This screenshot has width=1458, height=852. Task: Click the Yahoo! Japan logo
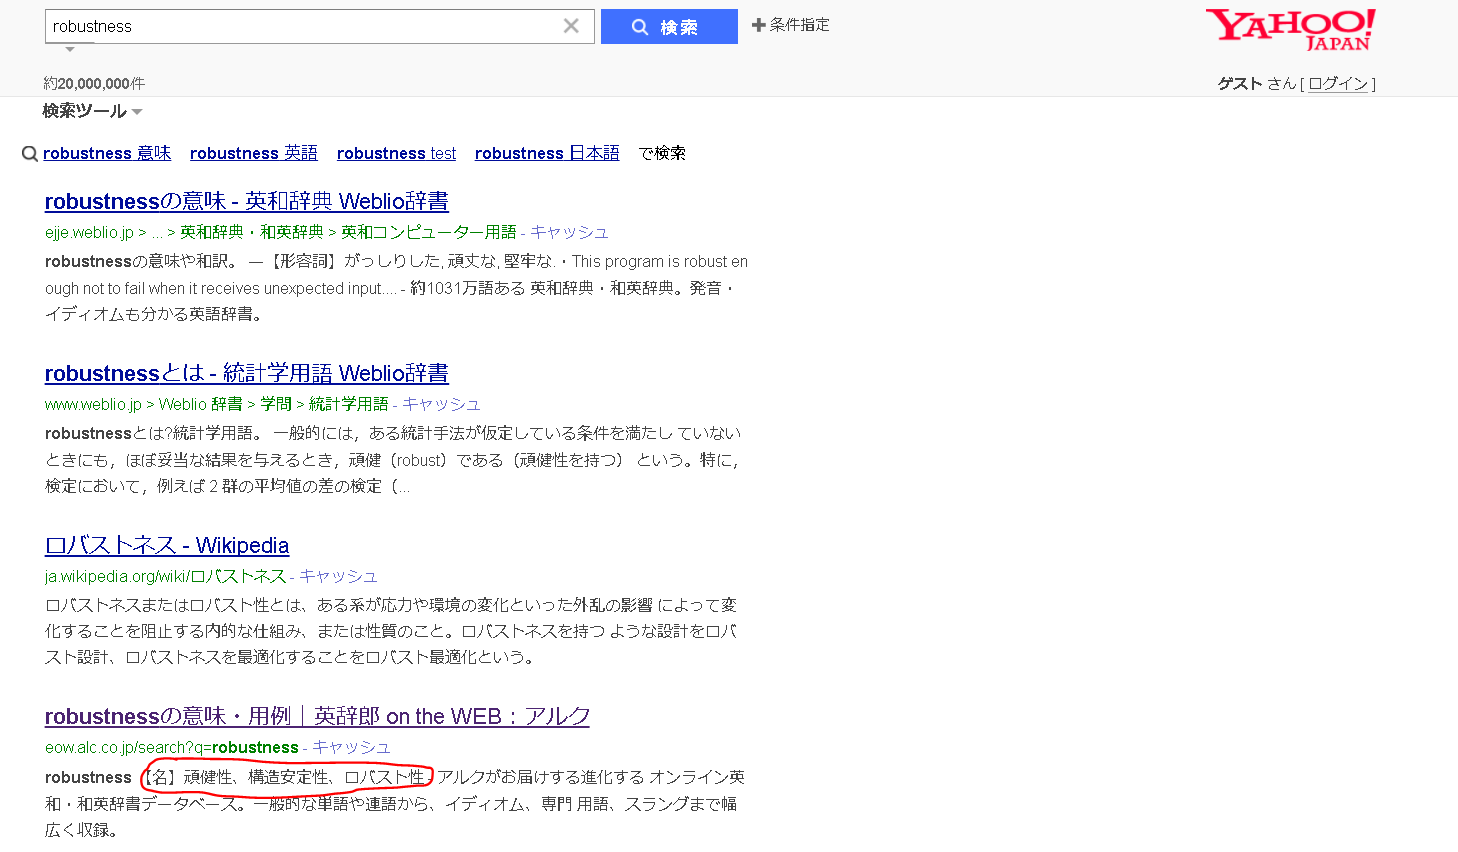1290,30
